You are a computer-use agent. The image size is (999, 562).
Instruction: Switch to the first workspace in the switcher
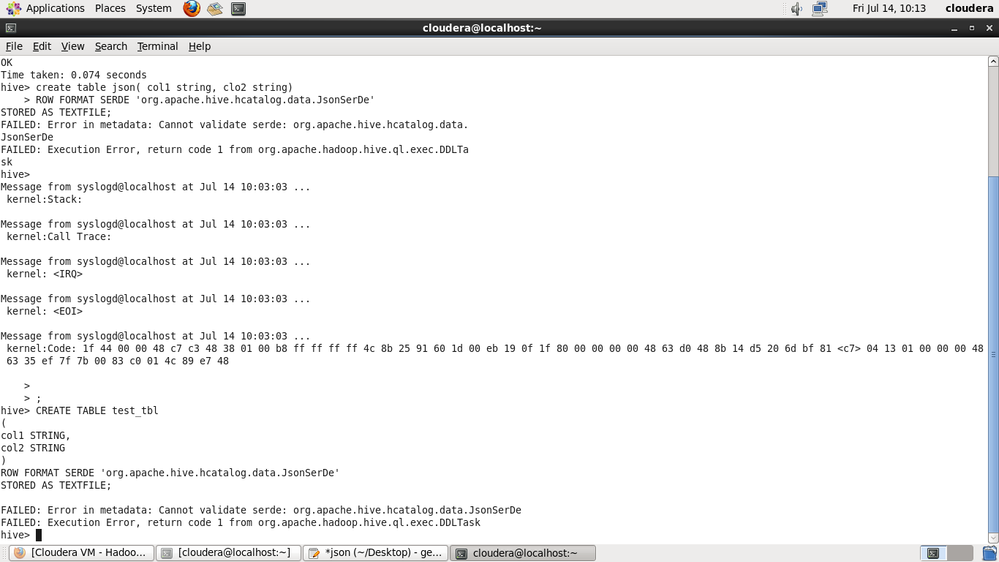pyautogui.click(x=933, y=553)
